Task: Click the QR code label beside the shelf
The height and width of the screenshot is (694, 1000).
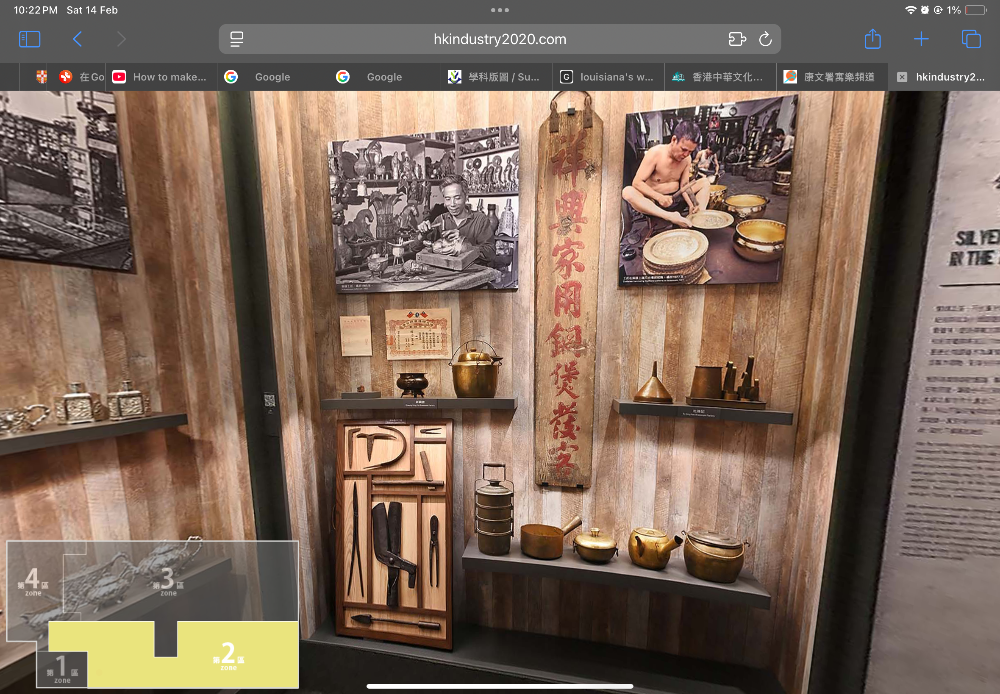Action: coord(268,400)
